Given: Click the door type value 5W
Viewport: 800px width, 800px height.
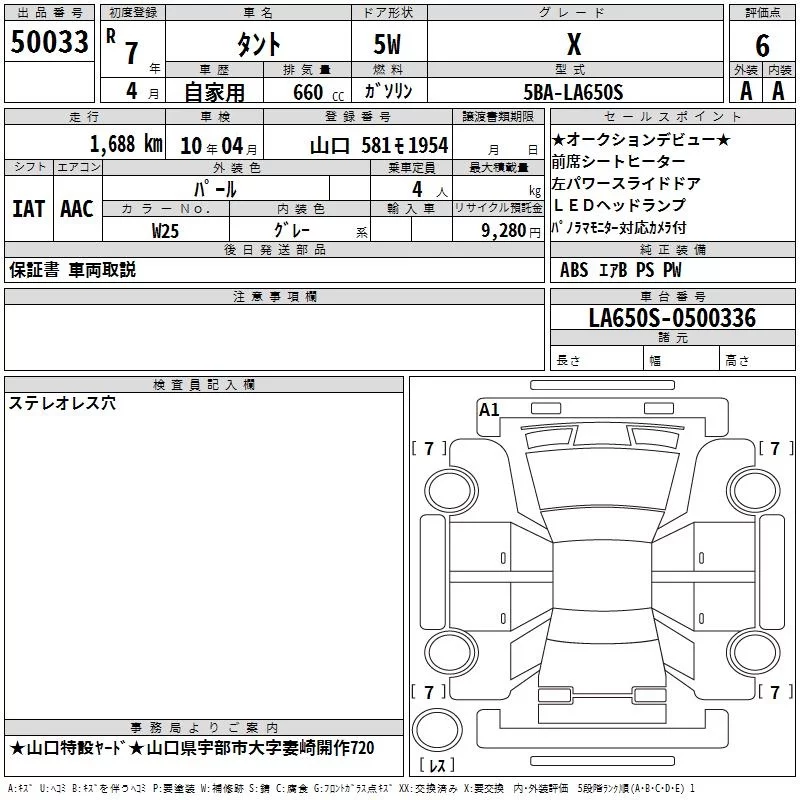Looking at the screenshot, I should click(x=388, y=44).
